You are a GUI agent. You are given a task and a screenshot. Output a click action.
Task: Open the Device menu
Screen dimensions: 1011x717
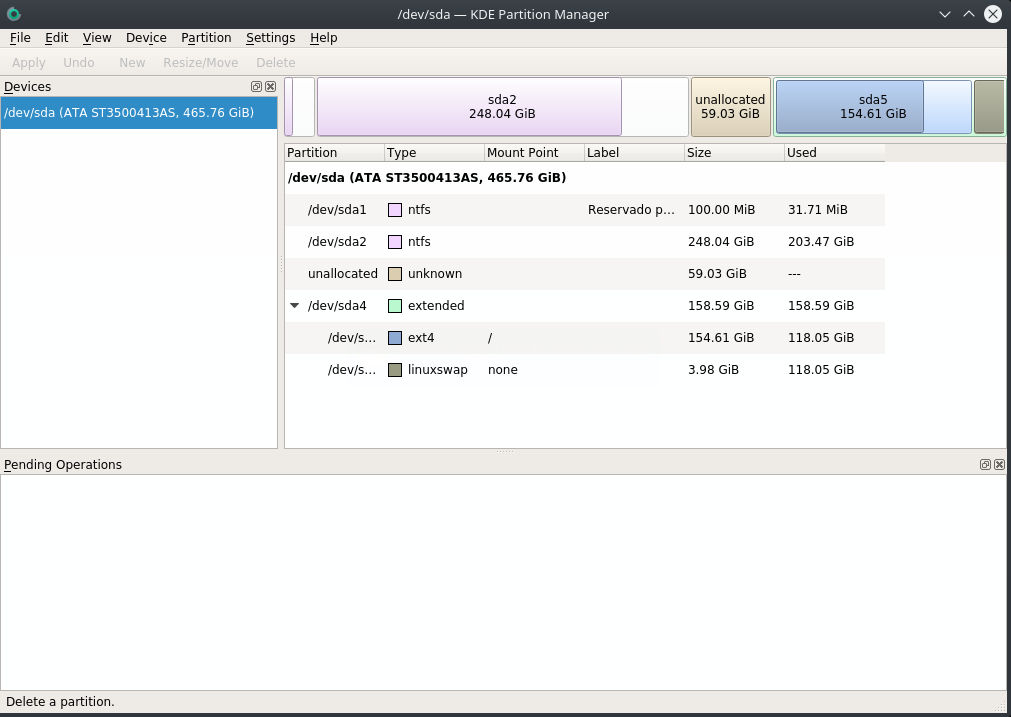146,38
